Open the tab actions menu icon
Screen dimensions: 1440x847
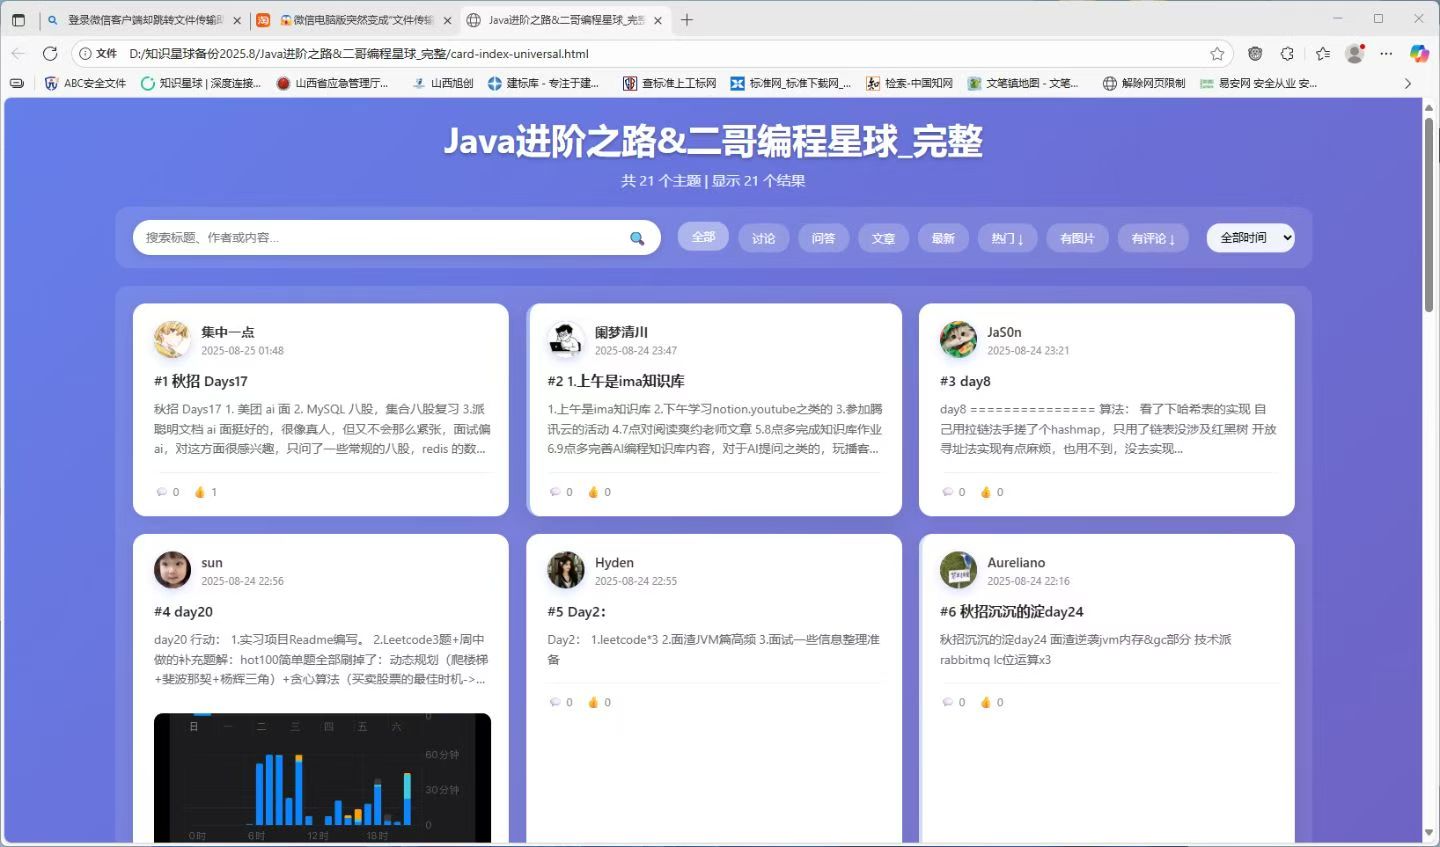coord(18,20)
